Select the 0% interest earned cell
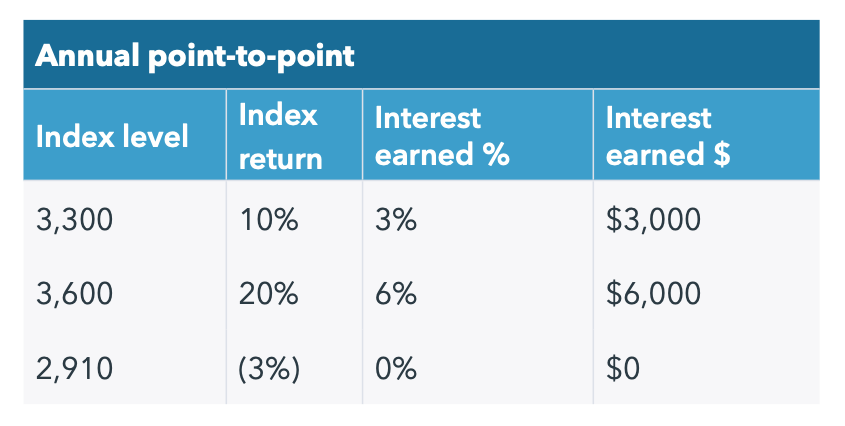The height and width of the screenshot is (426, 845). point(396,369)
